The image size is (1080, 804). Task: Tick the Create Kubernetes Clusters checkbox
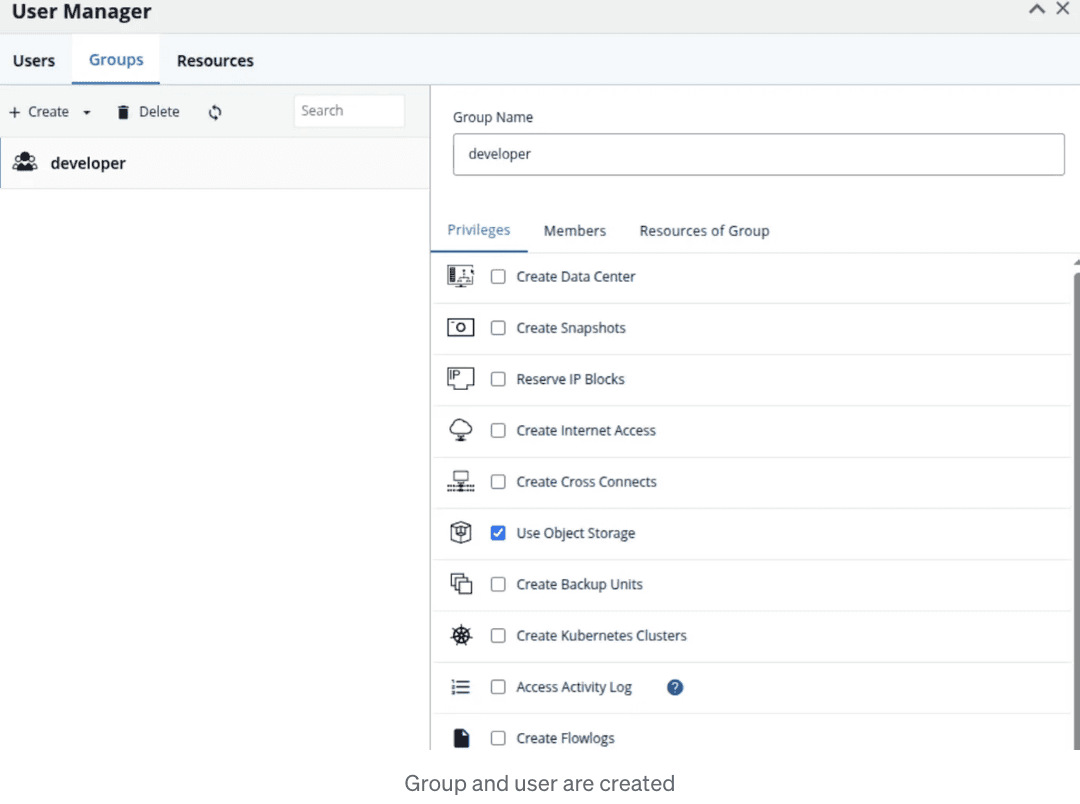tap(498, 635)
